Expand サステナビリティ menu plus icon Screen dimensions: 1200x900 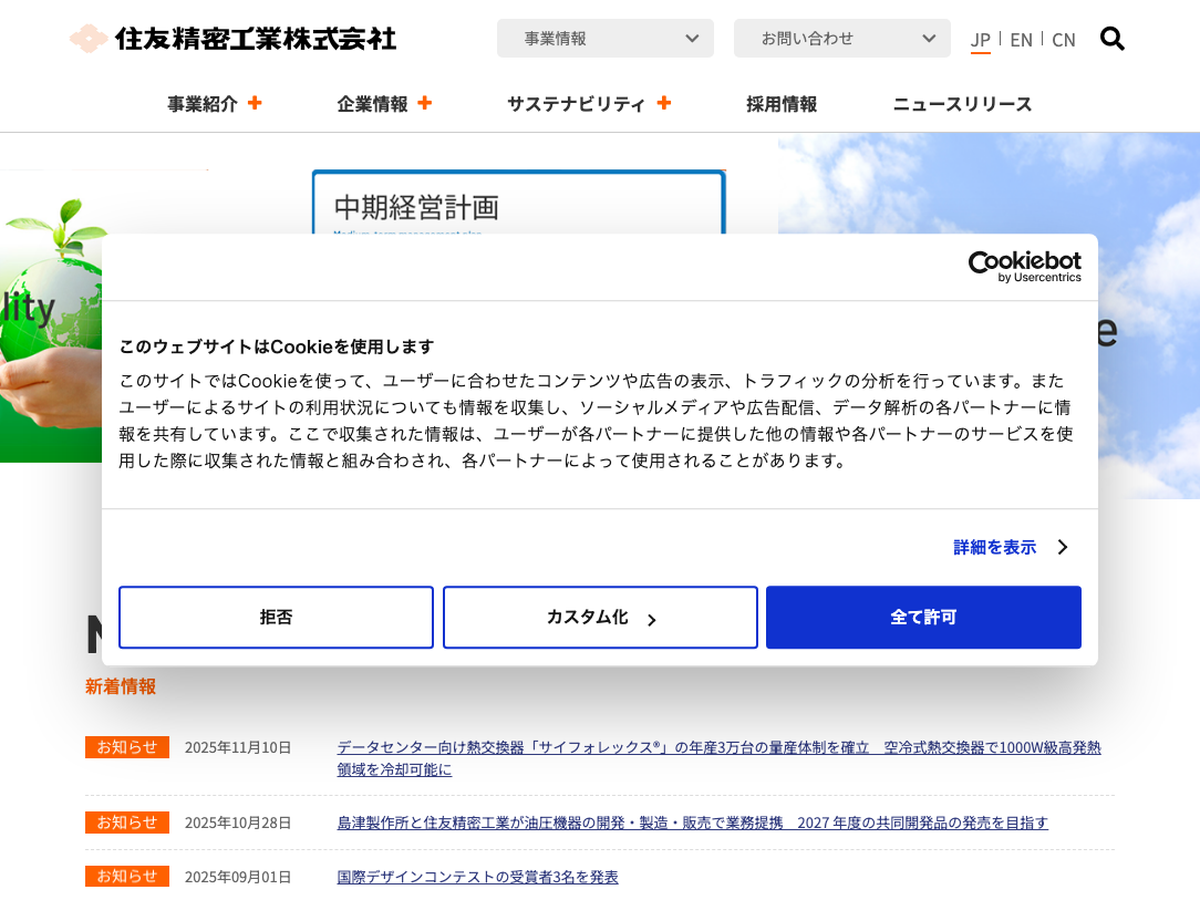663,103
